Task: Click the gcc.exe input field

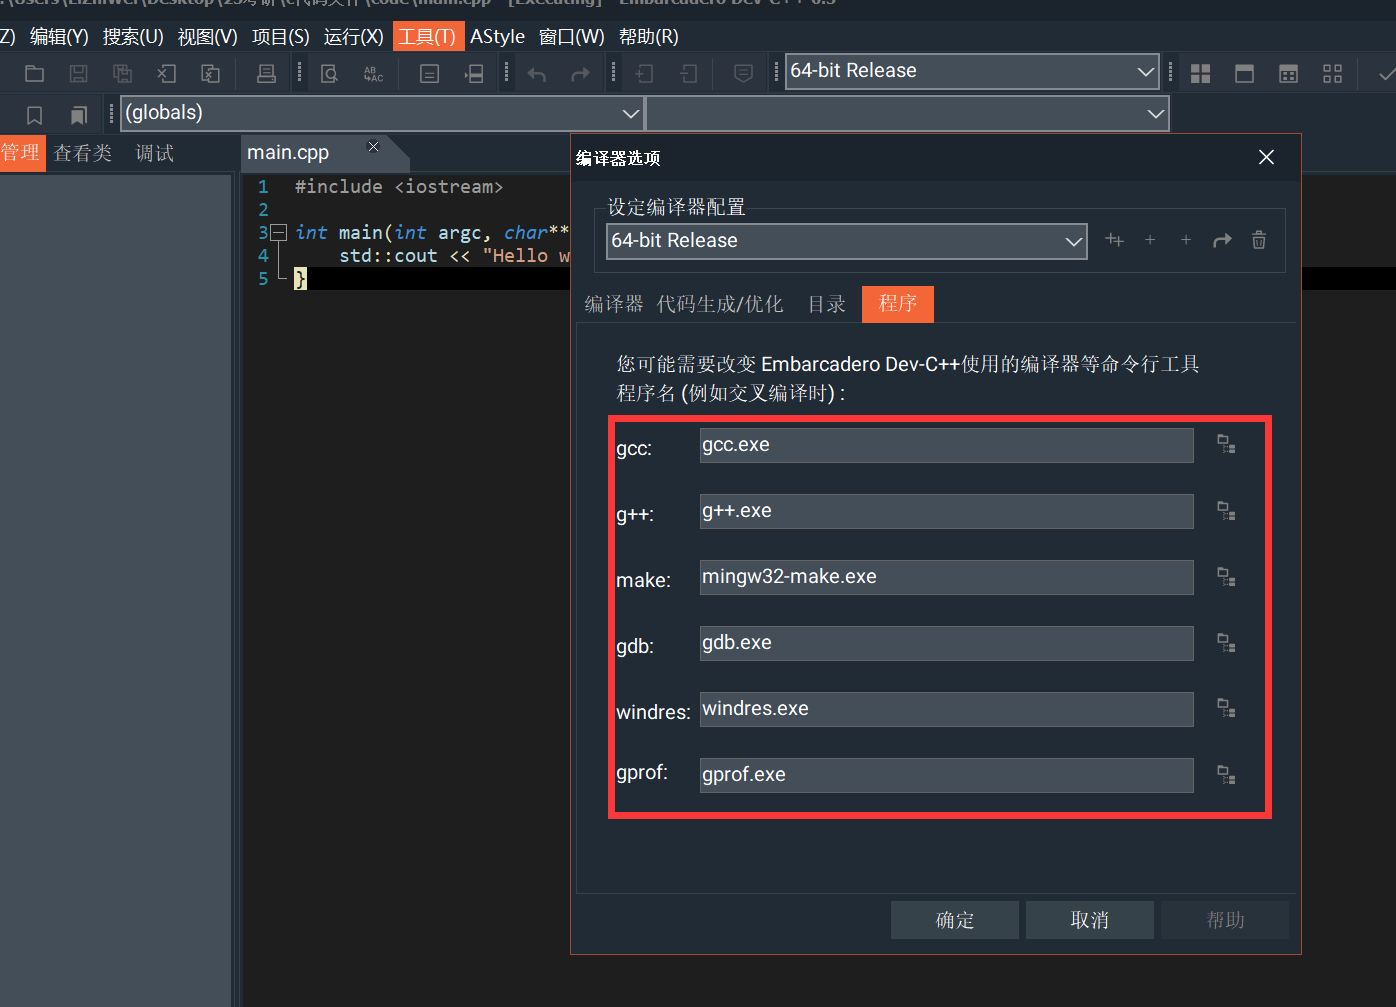Action: coord(946,445)
